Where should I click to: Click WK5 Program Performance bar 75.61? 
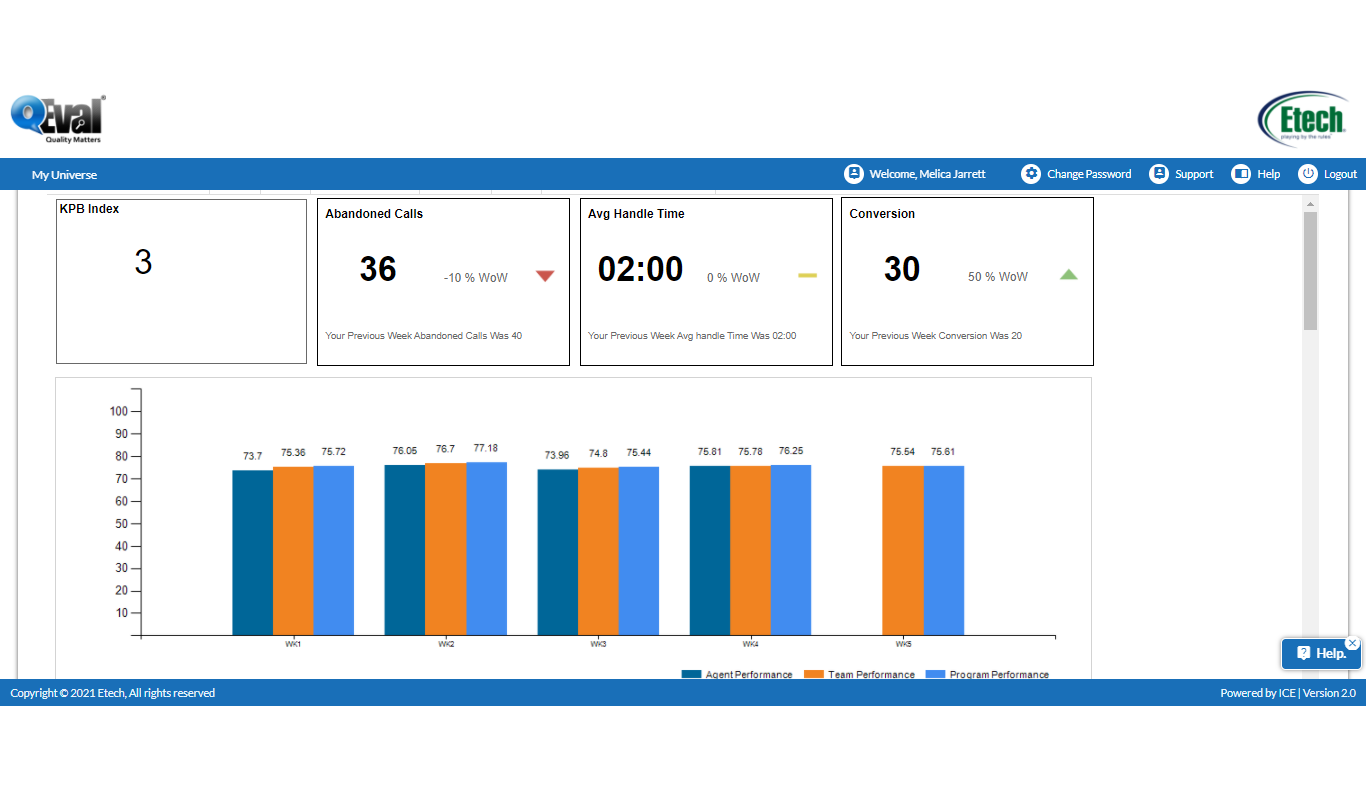[x=943, y=550]
